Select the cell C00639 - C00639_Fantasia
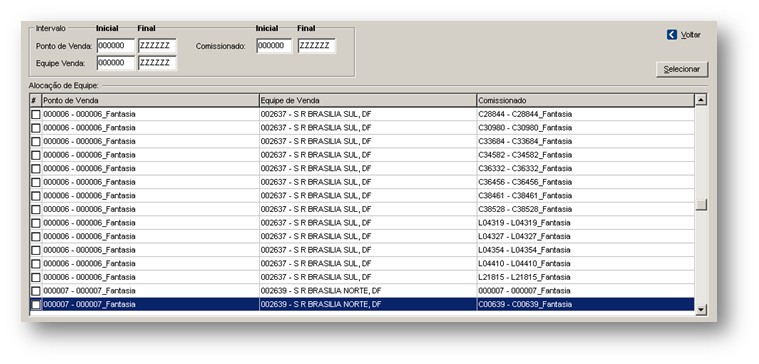The width and height of the screenshot is (759, 364). coord(585,304)
